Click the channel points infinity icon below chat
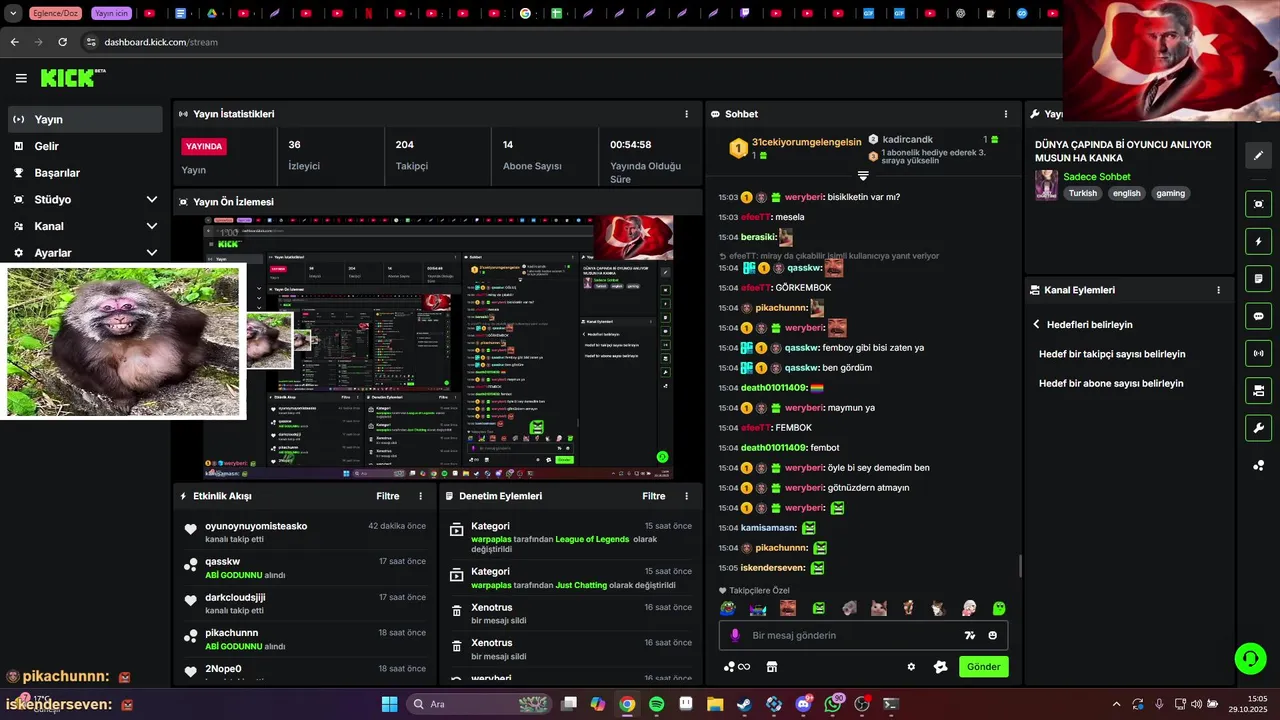 coord(737,667)
